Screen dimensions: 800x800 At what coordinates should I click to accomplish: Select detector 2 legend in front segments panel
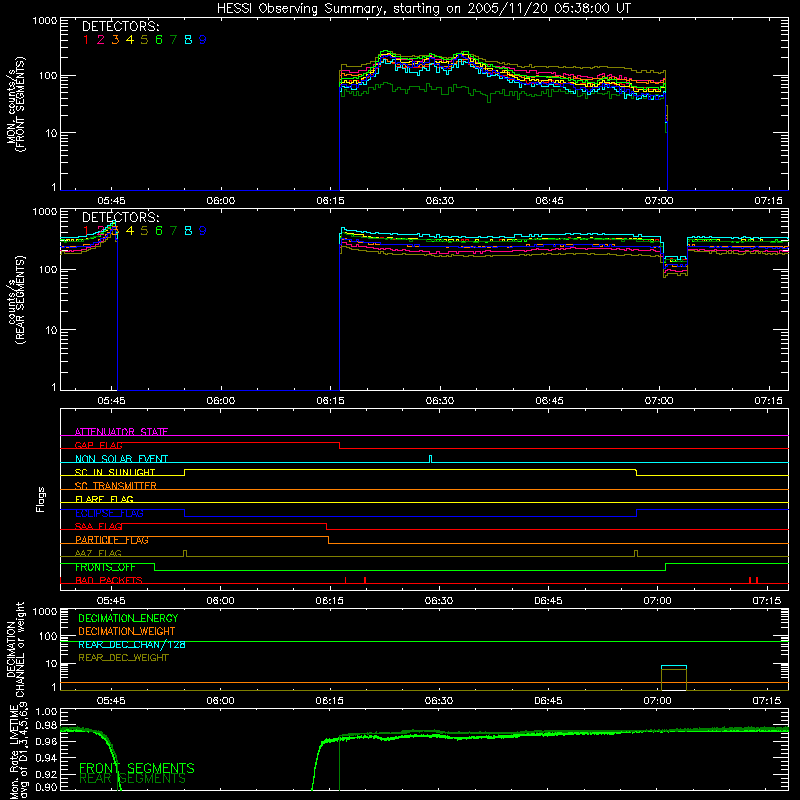pos(101,40)
